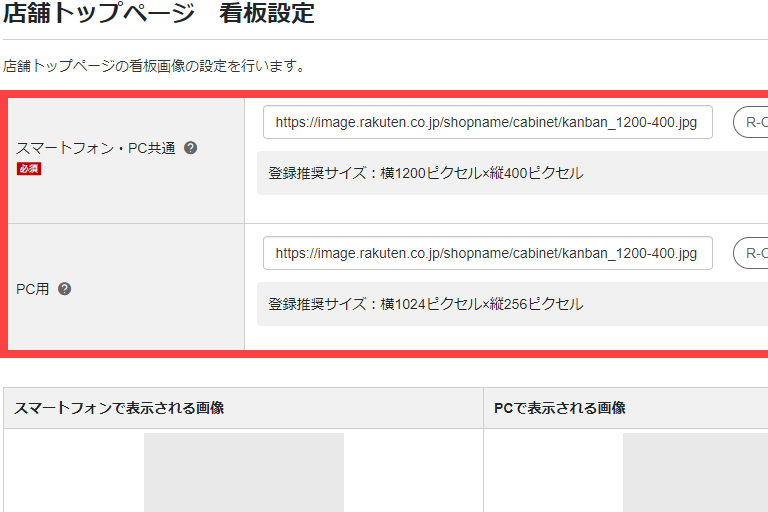Viewport: 768px width, 512px height.
Task: Click R-C button in PC用 row
Action: click(x=751, y=253)
